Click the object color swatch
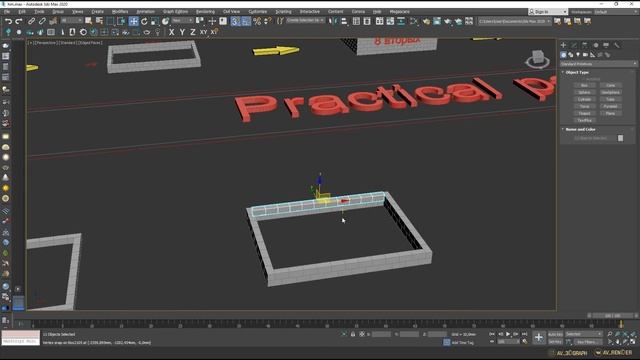 620,138
